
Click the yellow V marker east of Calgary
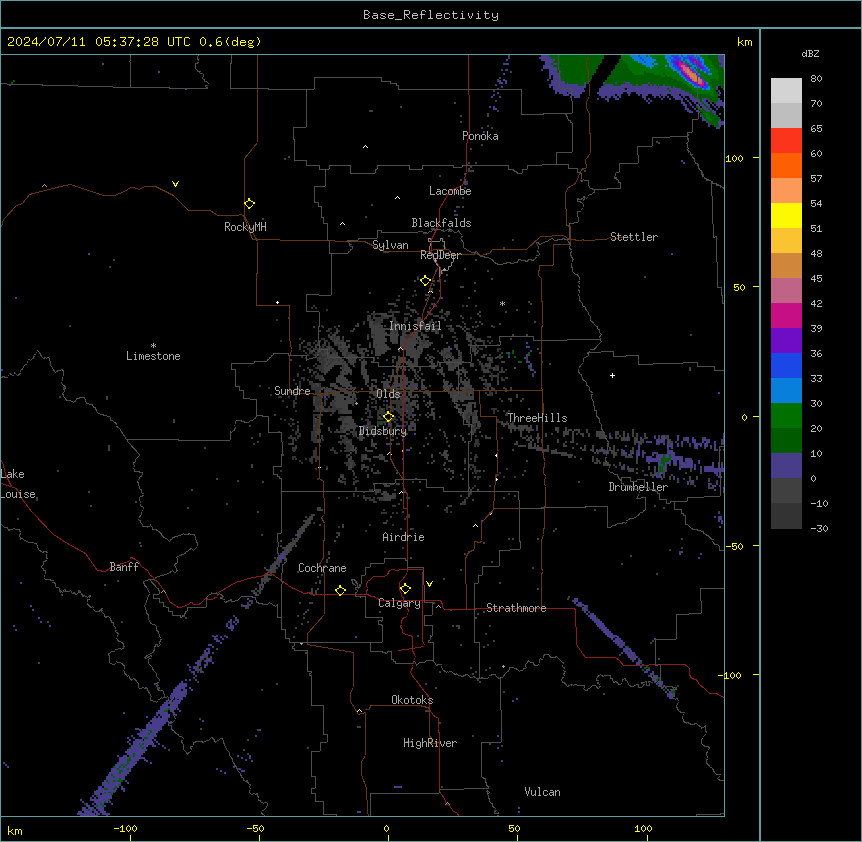(429, 584)
